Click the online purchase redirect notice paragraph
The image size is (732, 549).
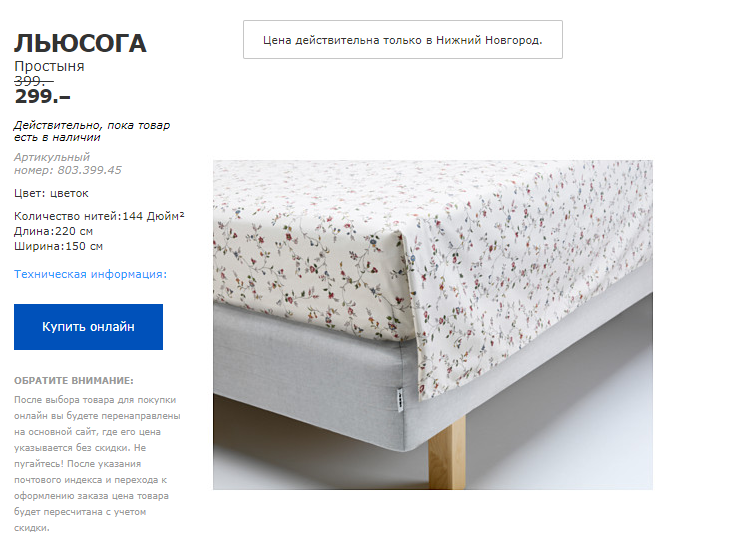97,464
